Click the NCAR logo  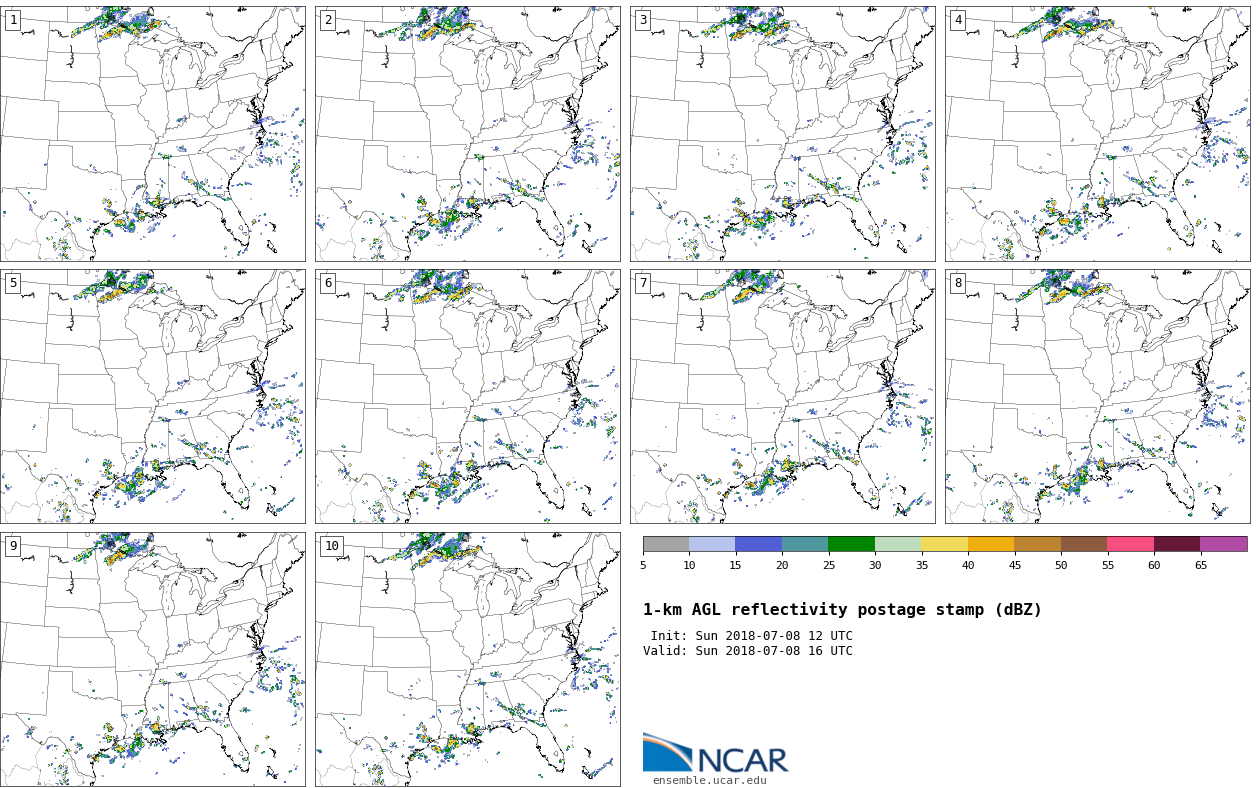pos(715,753)
